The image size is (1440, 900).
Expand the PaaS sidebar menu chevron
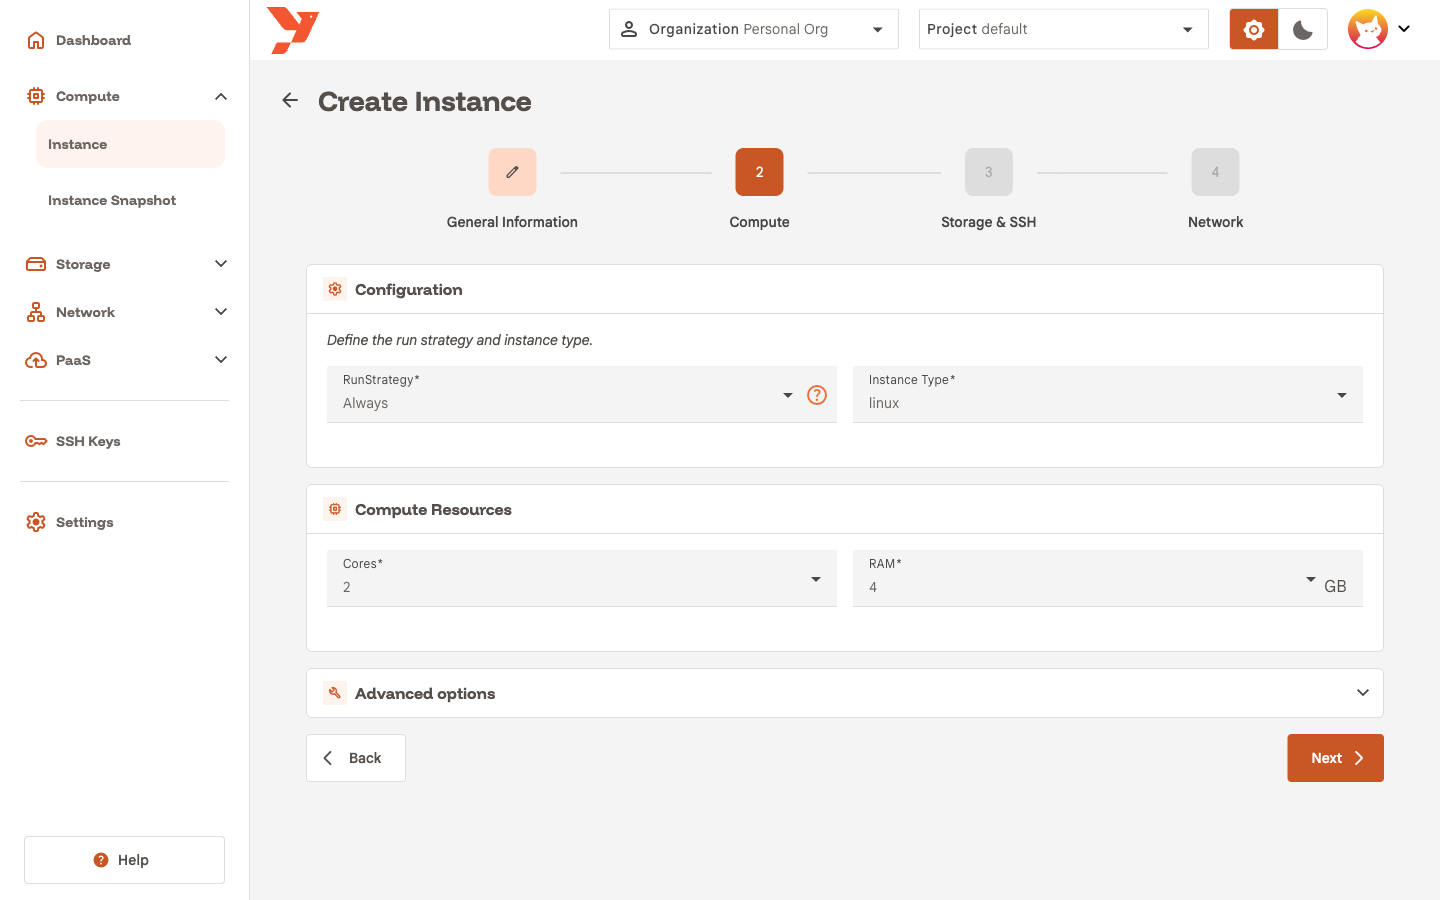221,360
